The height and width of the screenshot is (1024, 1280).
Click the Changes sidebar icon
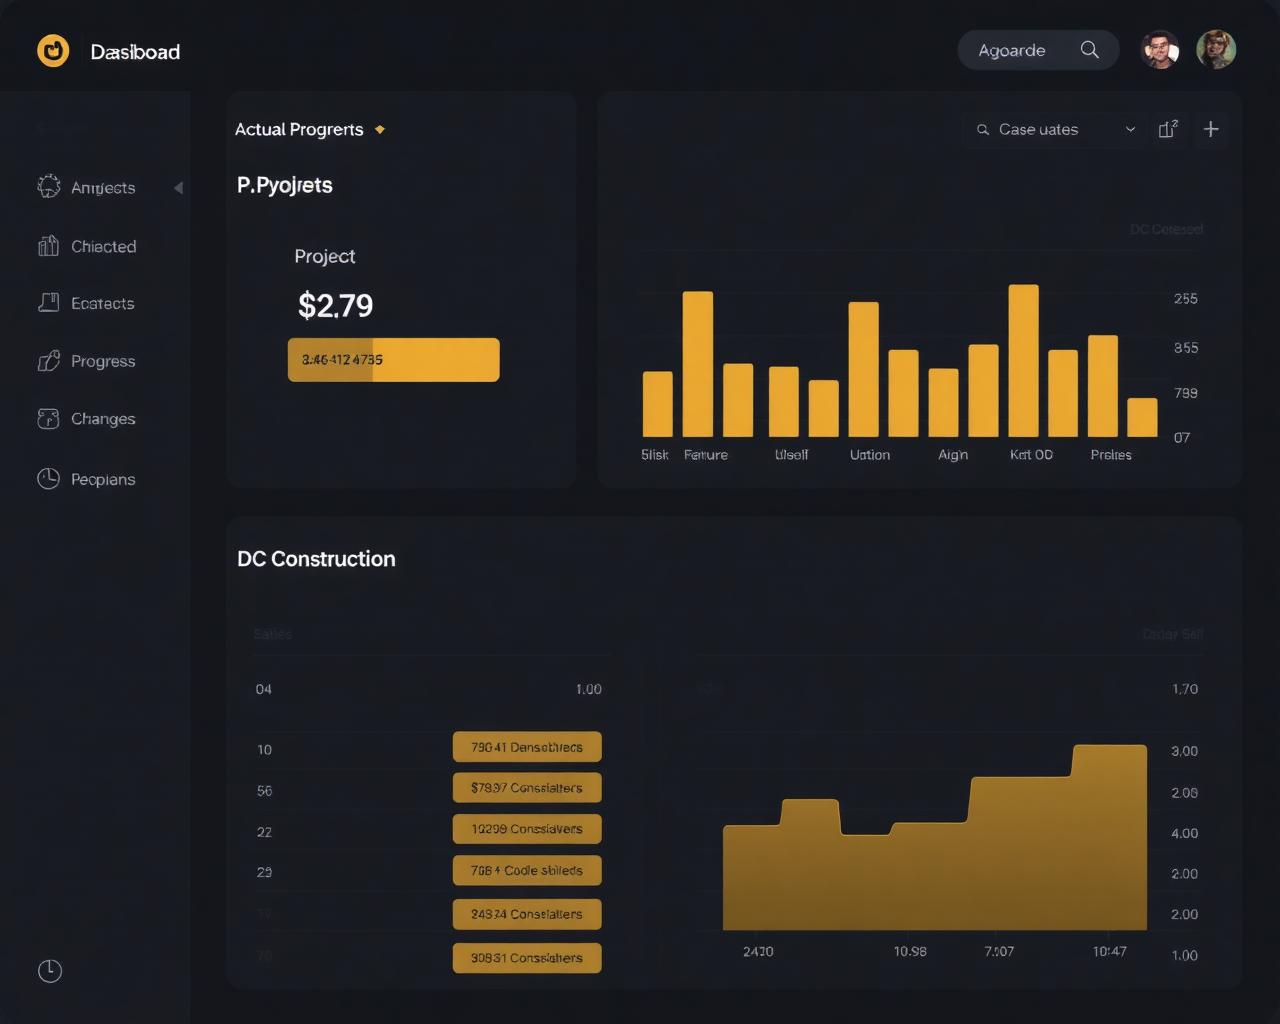click(48, 419)
